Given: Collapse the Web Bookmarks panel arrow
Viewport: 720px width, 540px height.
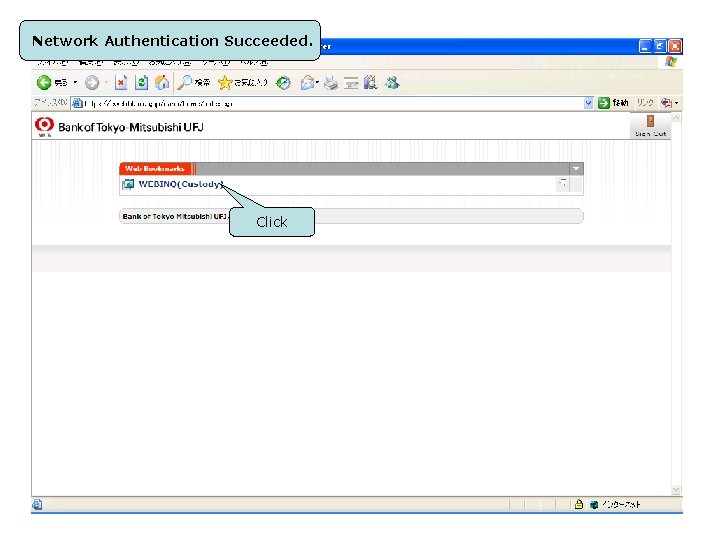Looking at the screenshot, I should [576, 169].
